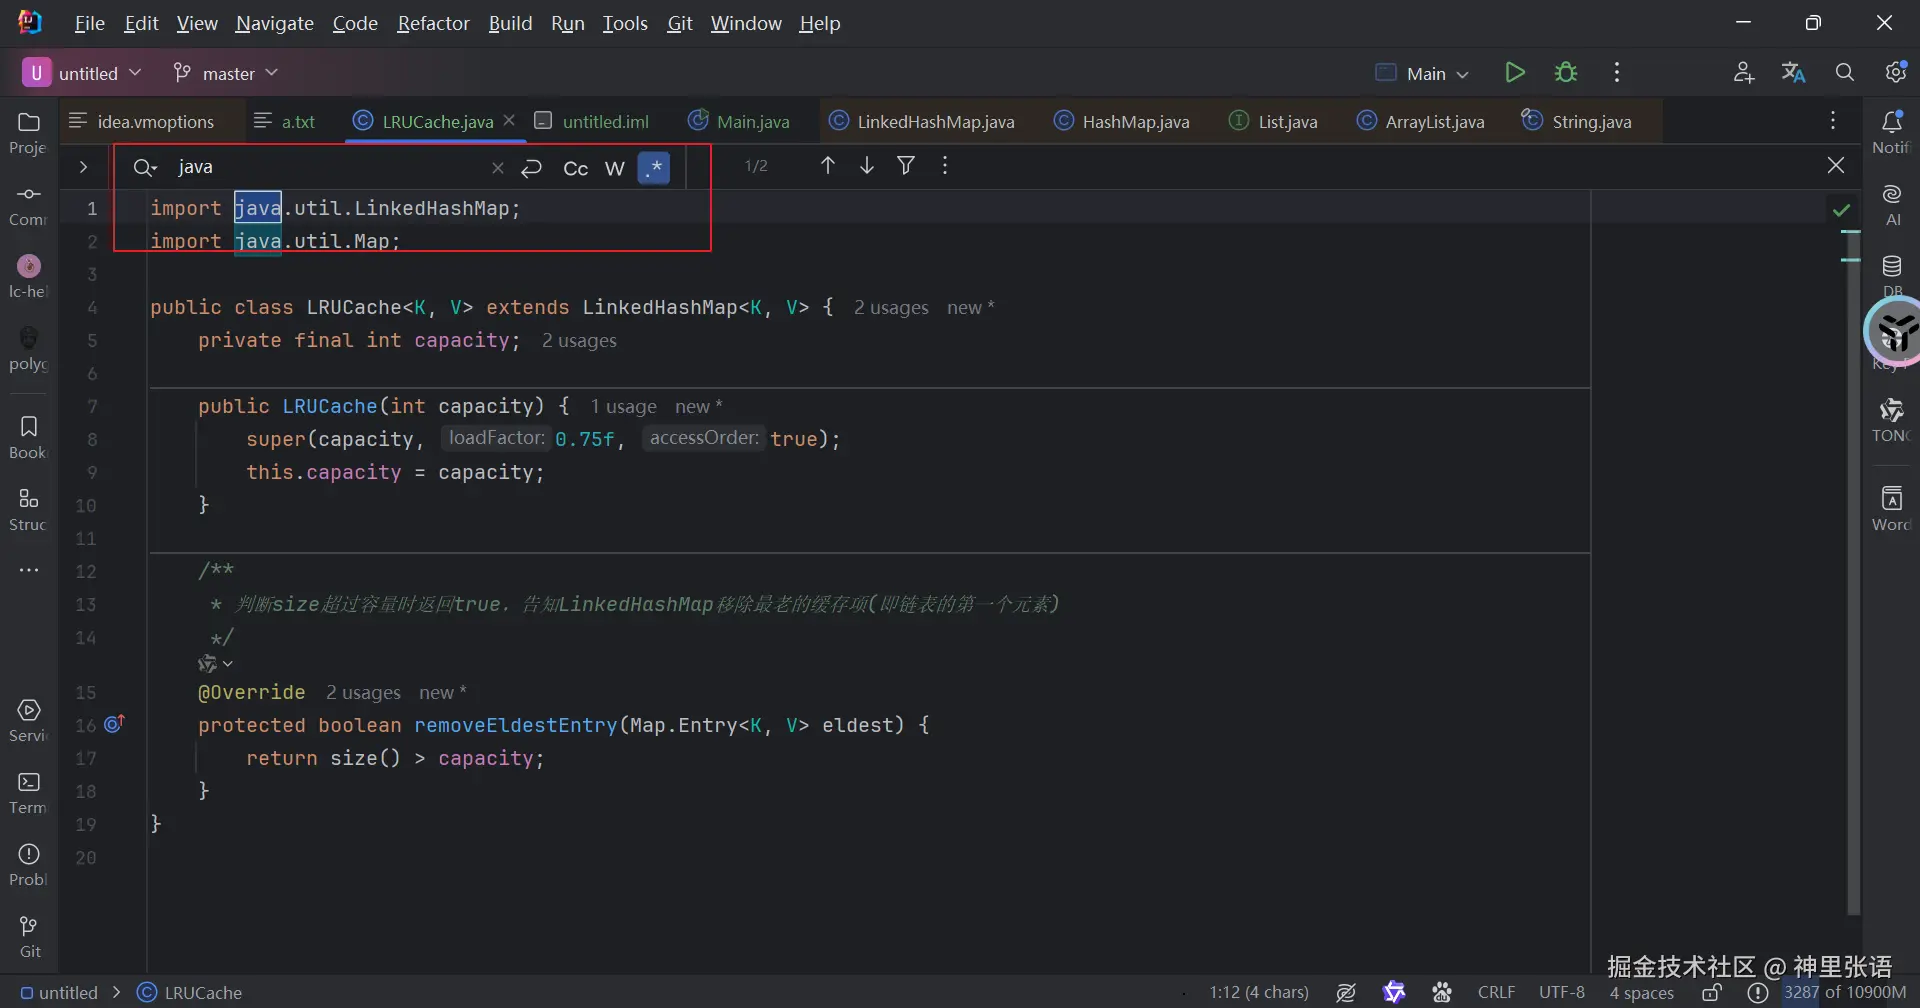This screenshot has width=1920, height=1008.
Task: Click the CRLF line separator setting
Action: pos(1496,992)
